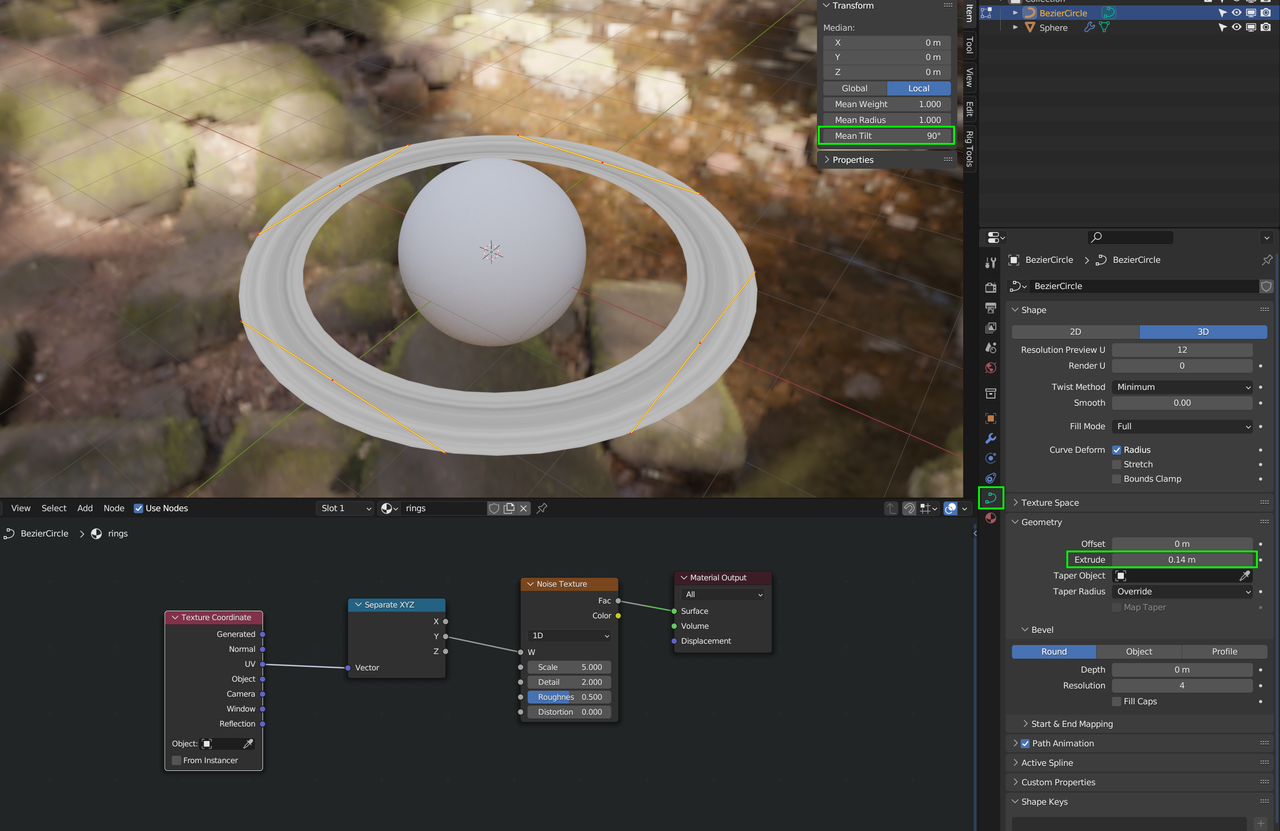
Task: Click the Noise Texture Roughness slider
Action: [569, 697]
